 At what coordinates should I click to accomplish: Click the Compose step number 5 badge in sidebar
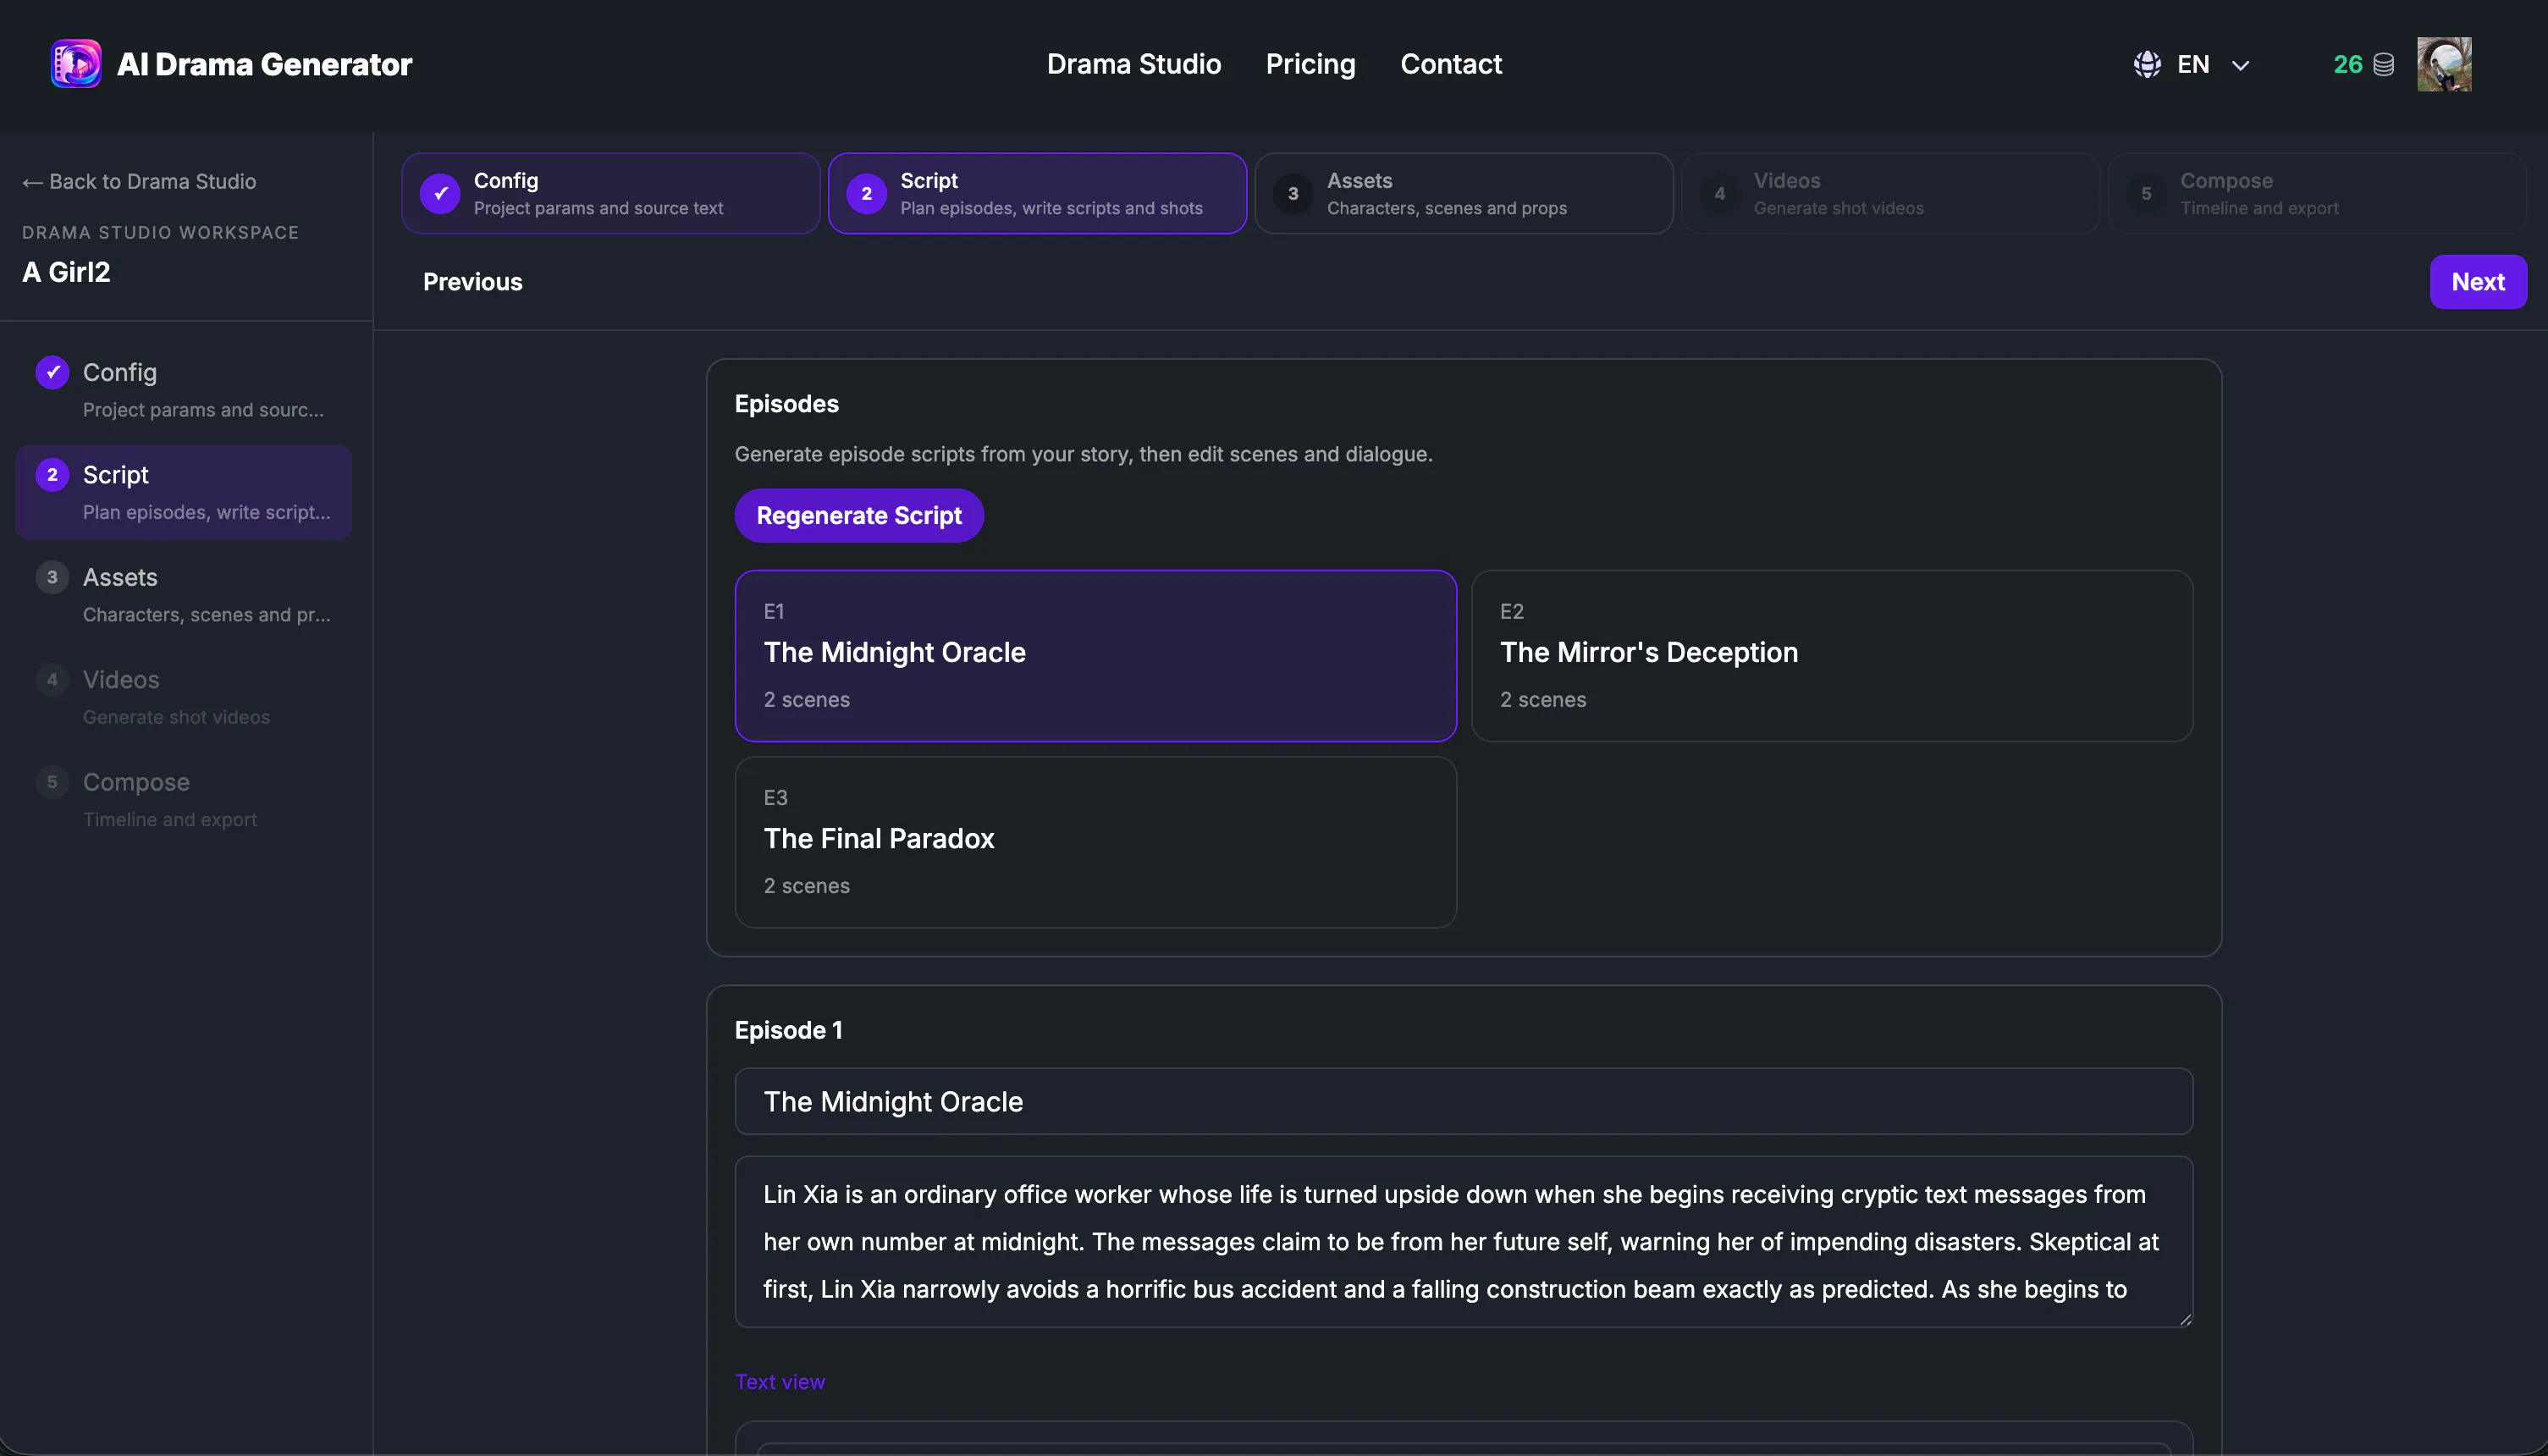point(52,782)
